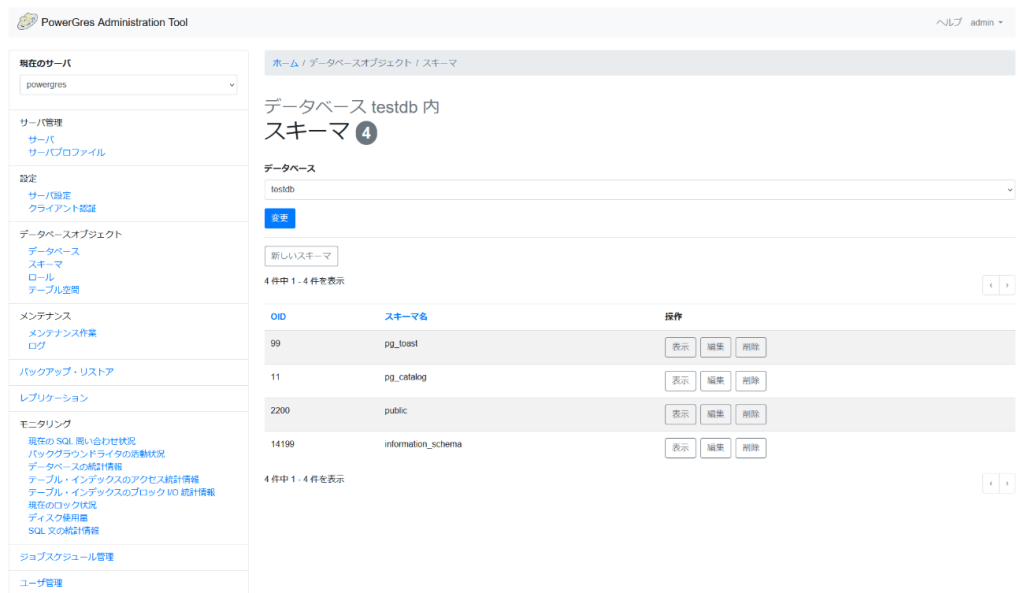Image resolution: width=1024 pixels, height=593 pixels.
Task: Edit the pg_catalog schema with 編集
Action: tap(715, 381)
